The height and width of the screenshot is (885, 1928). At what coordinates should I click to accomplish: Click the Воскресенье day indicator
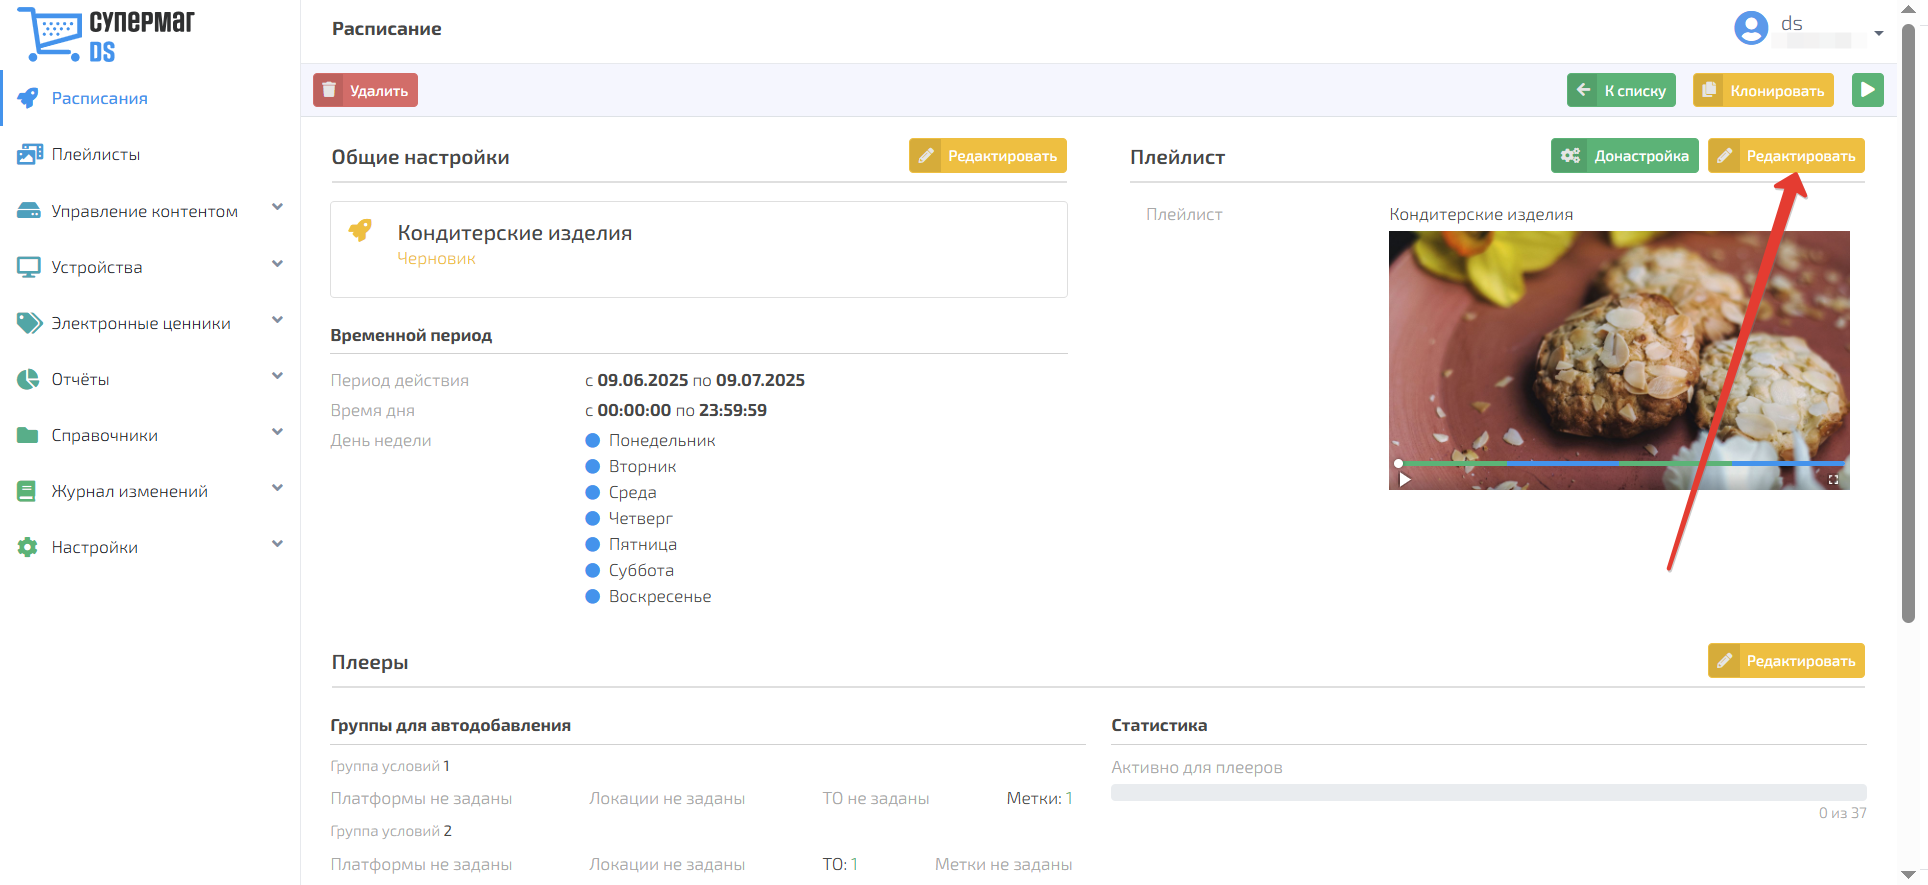click(x=592, y=596)
